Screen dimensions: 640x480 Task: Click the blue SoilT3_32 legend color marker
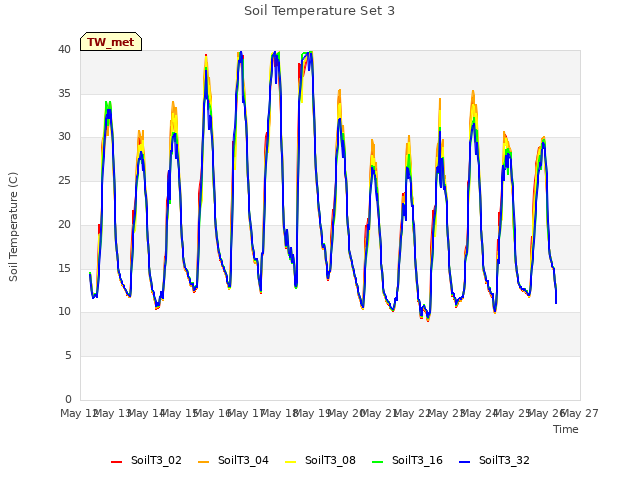tap(464, 462)
